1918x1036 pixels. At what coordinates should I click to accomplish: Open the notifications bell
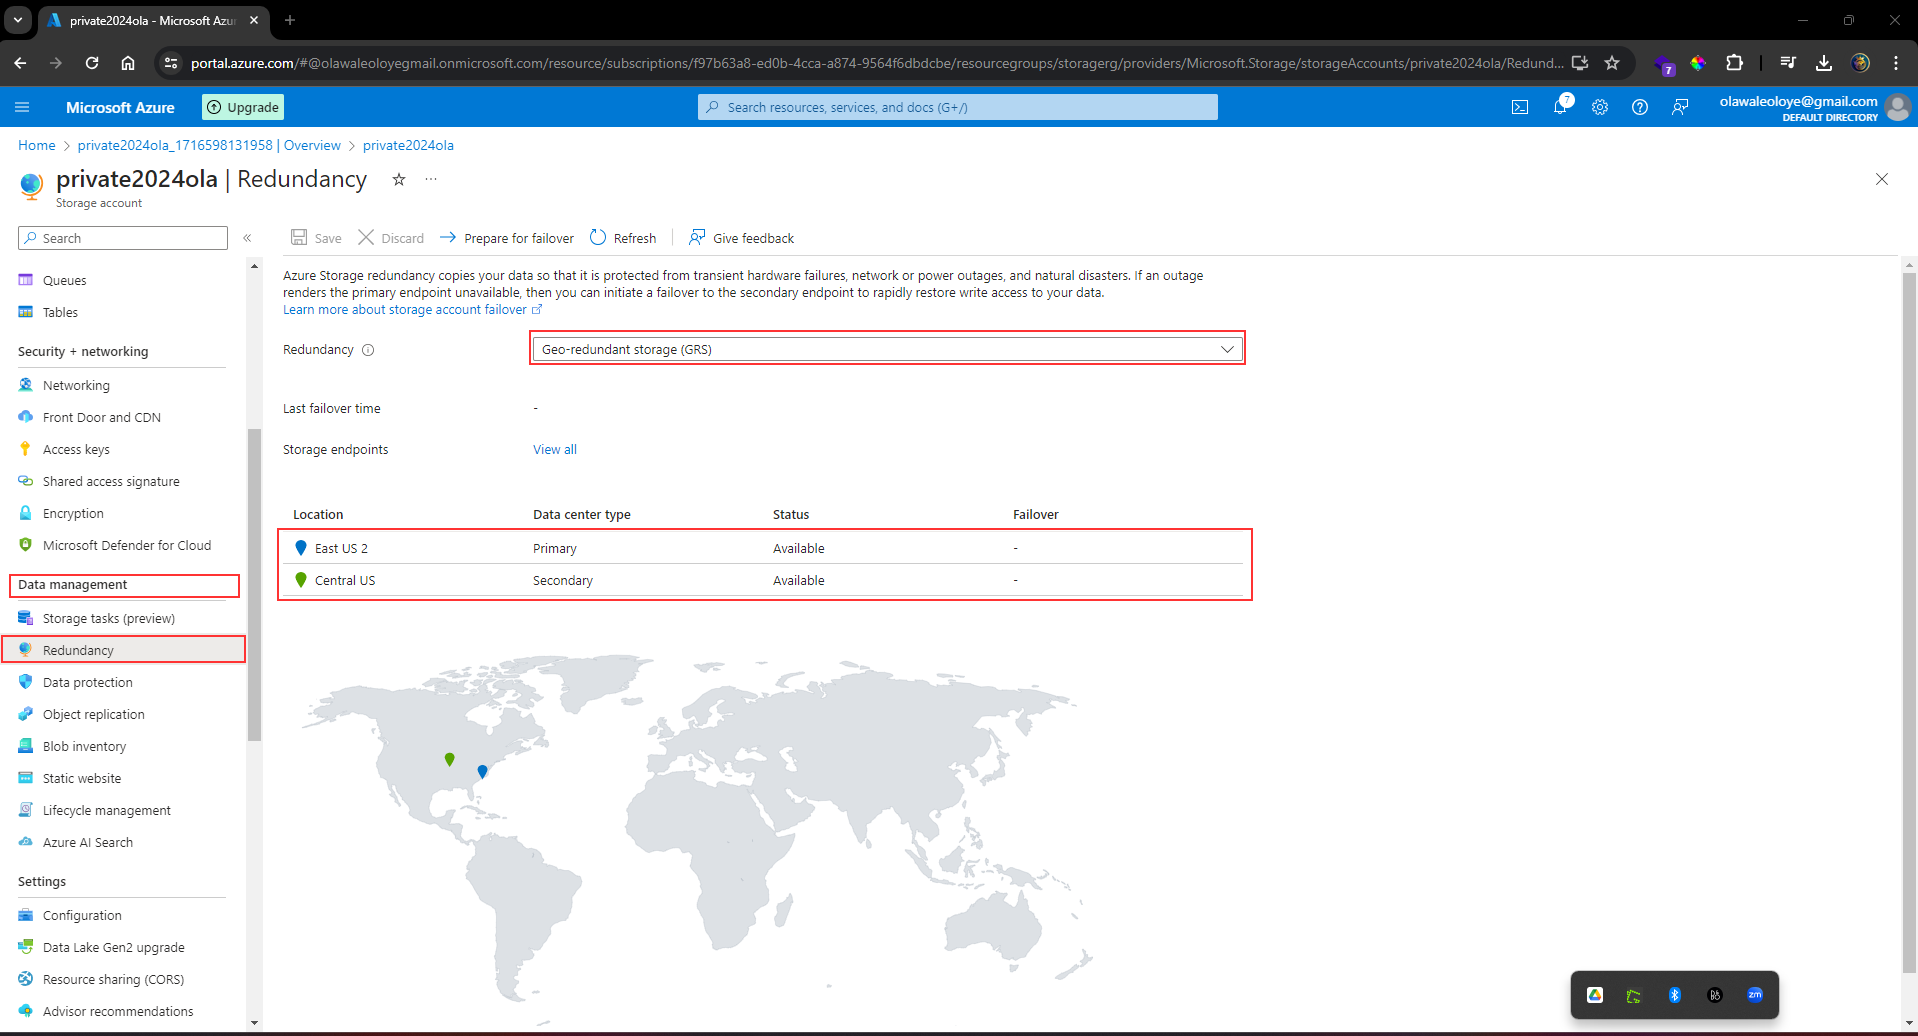(x=1560, y=107)
